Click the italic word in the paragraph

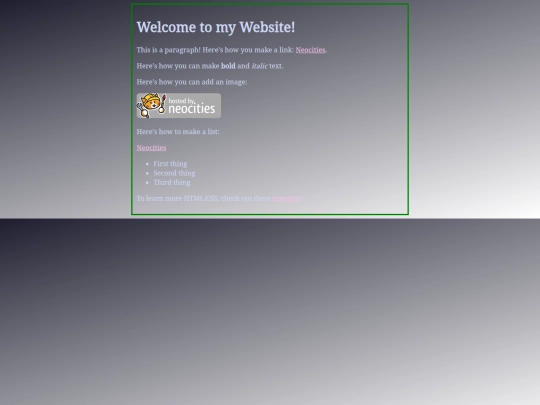260,66
